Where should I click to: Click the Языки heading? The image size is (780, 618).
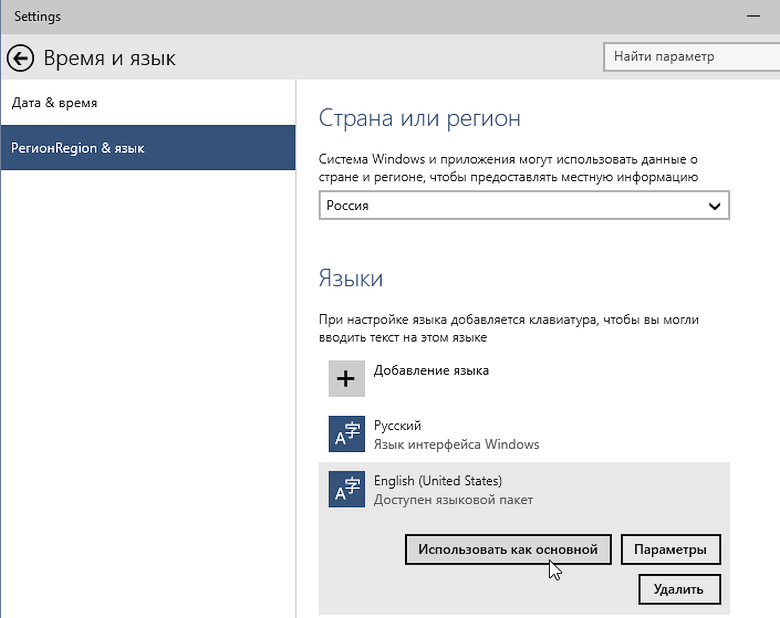351,278
